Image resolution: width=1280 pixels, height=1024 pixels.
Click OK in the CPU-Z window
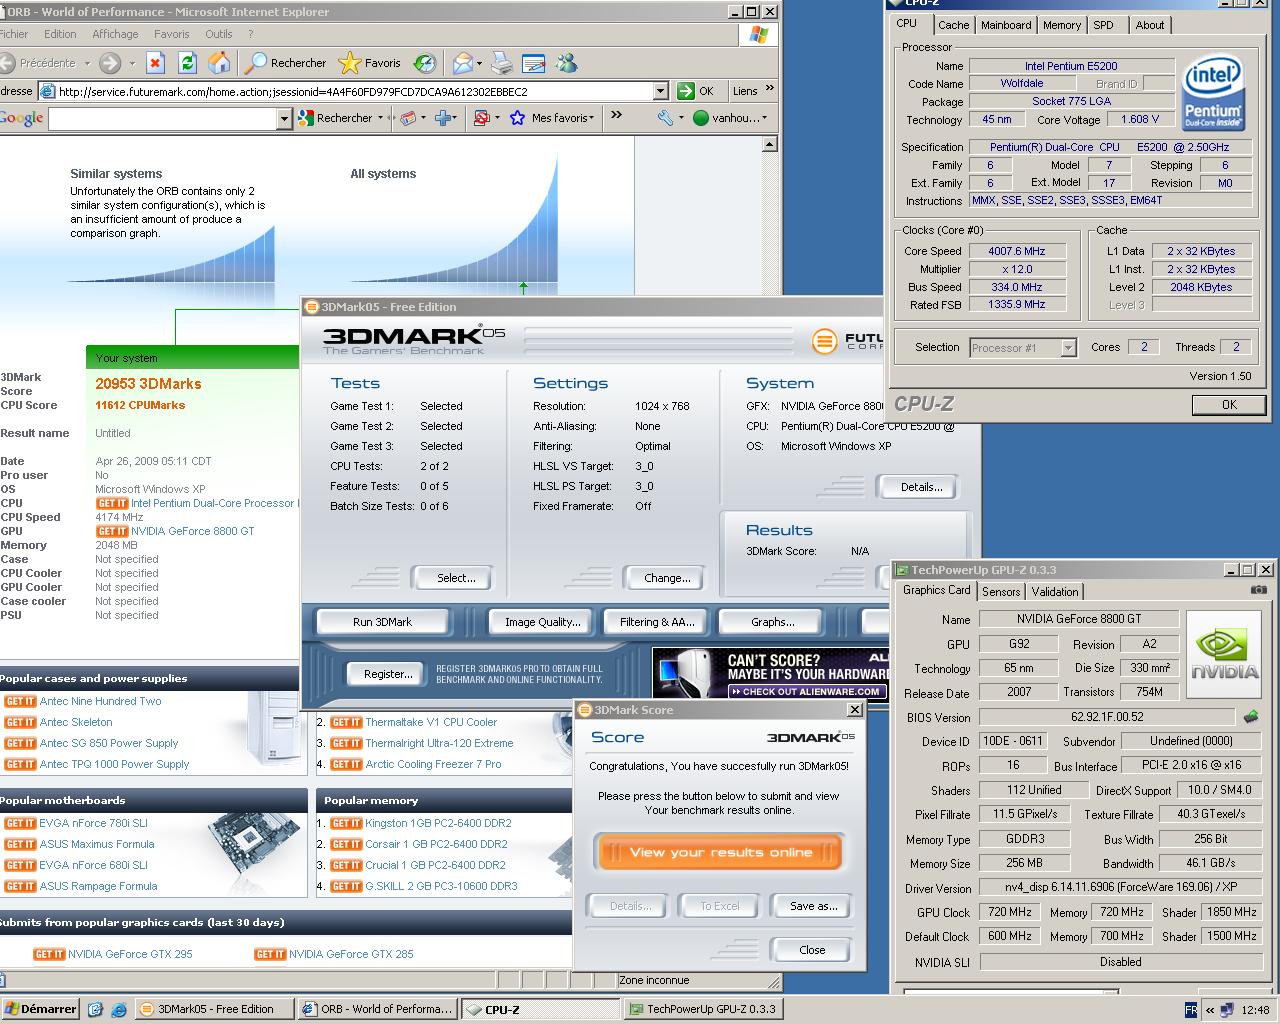click(x=1229, y=405)
